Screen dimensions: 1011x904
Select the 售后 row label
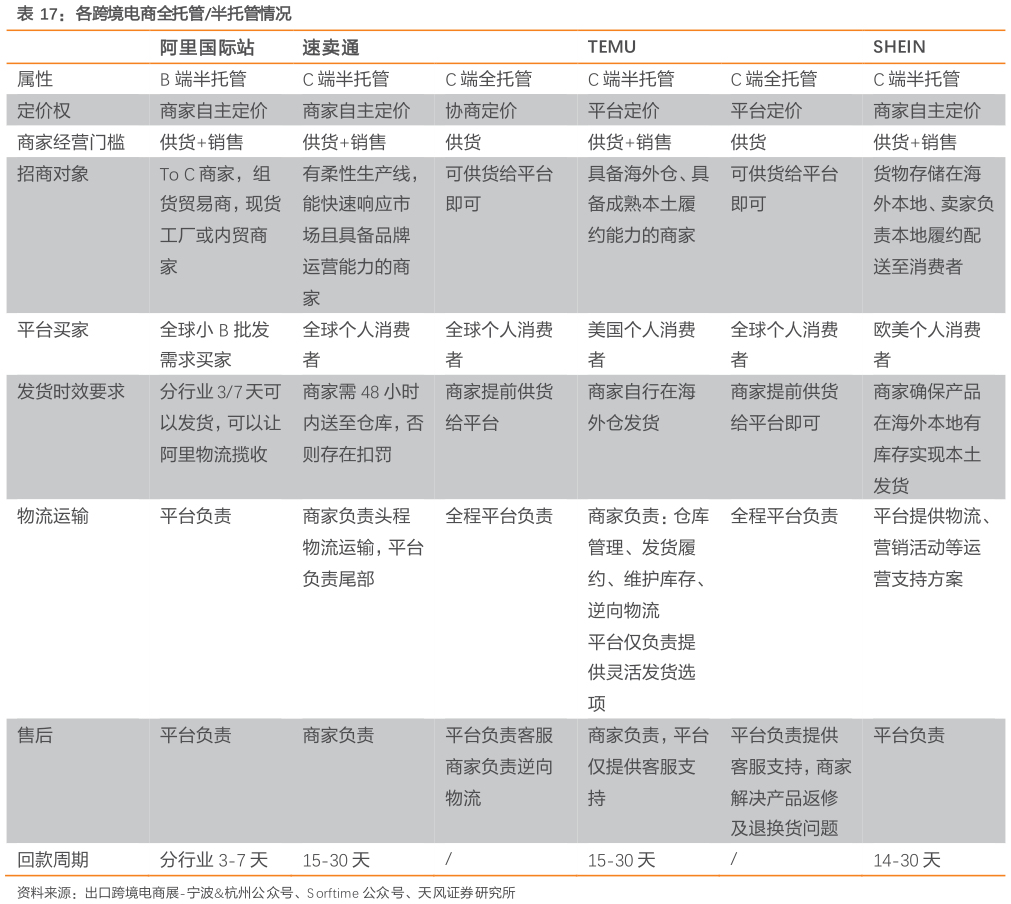click(36, 735)
